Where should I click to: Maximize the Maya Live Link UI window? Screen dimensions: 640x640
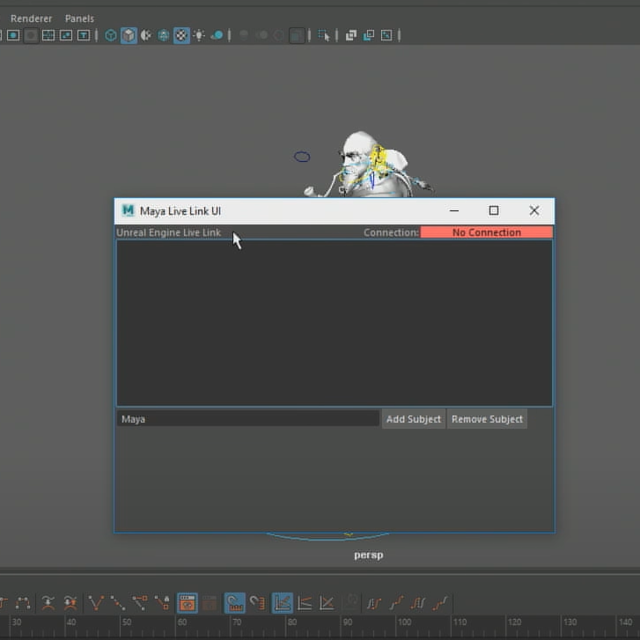(493, 210)
